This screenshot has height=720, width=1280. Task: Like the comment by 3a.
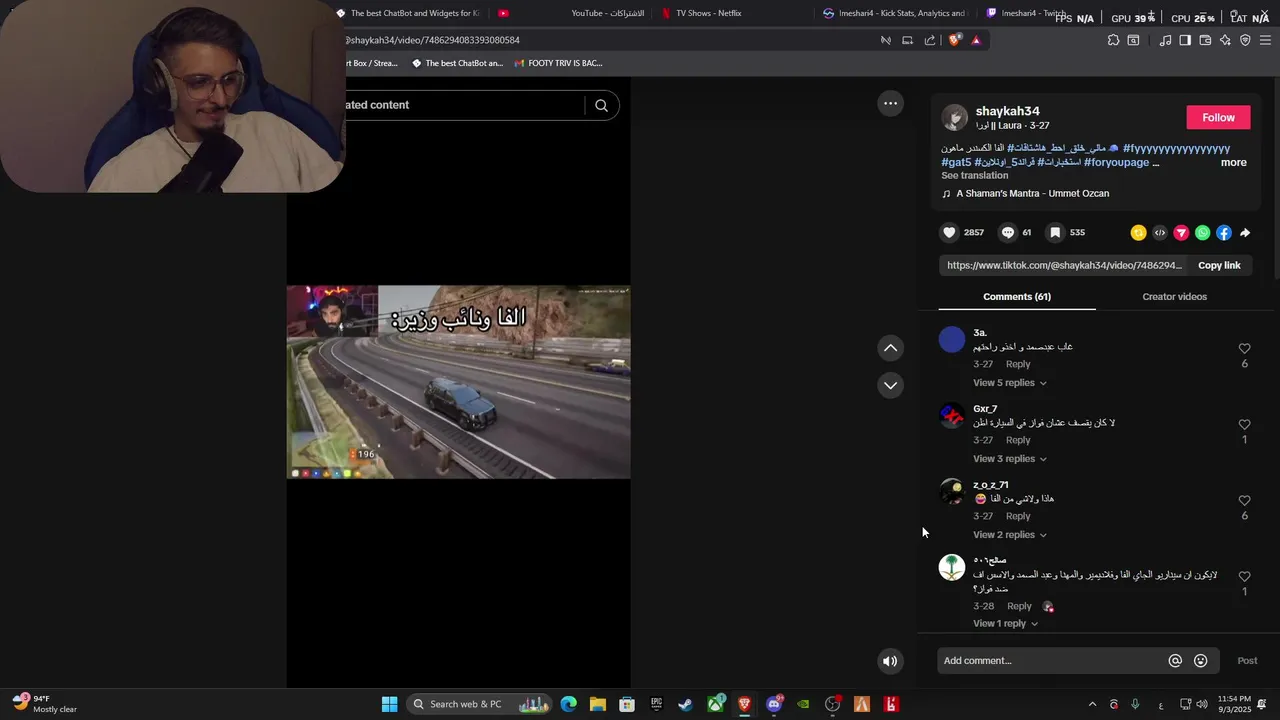coord(1245,349)
